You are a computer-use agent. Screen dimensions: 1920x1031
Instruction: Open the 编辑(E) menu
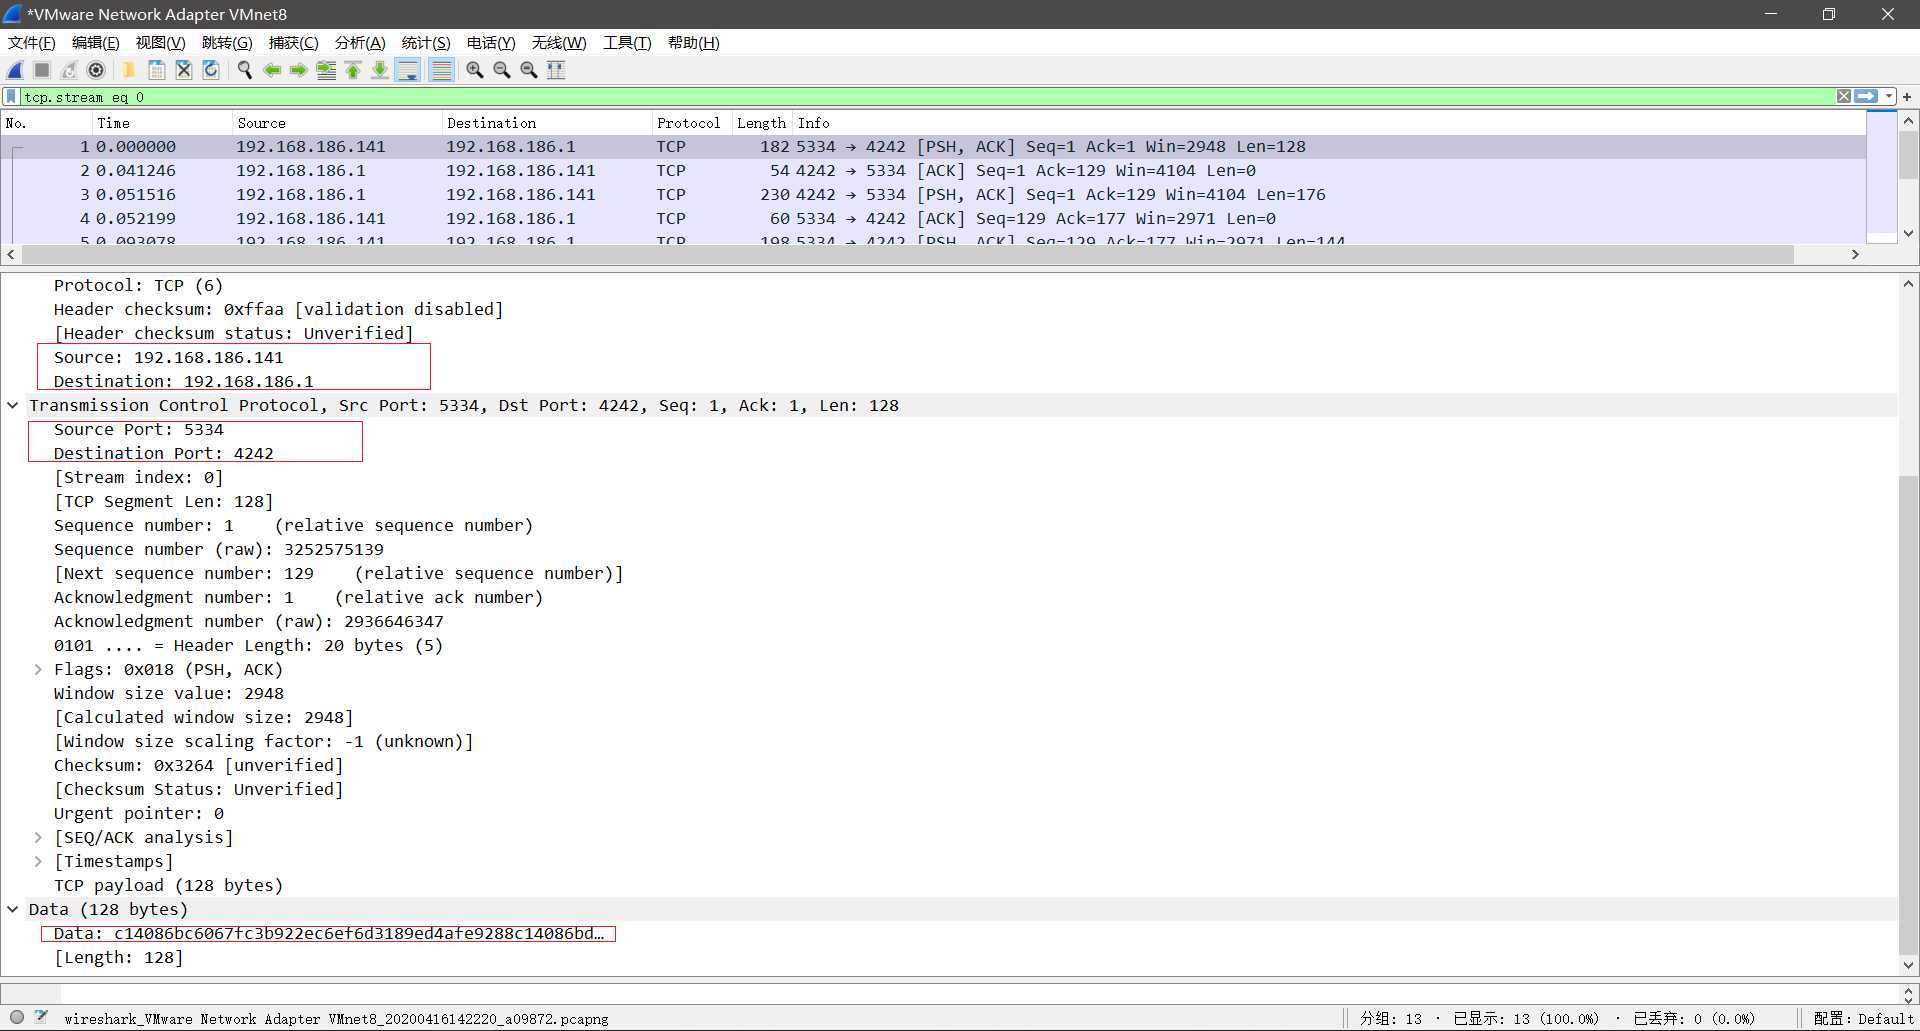coord(96,43)
